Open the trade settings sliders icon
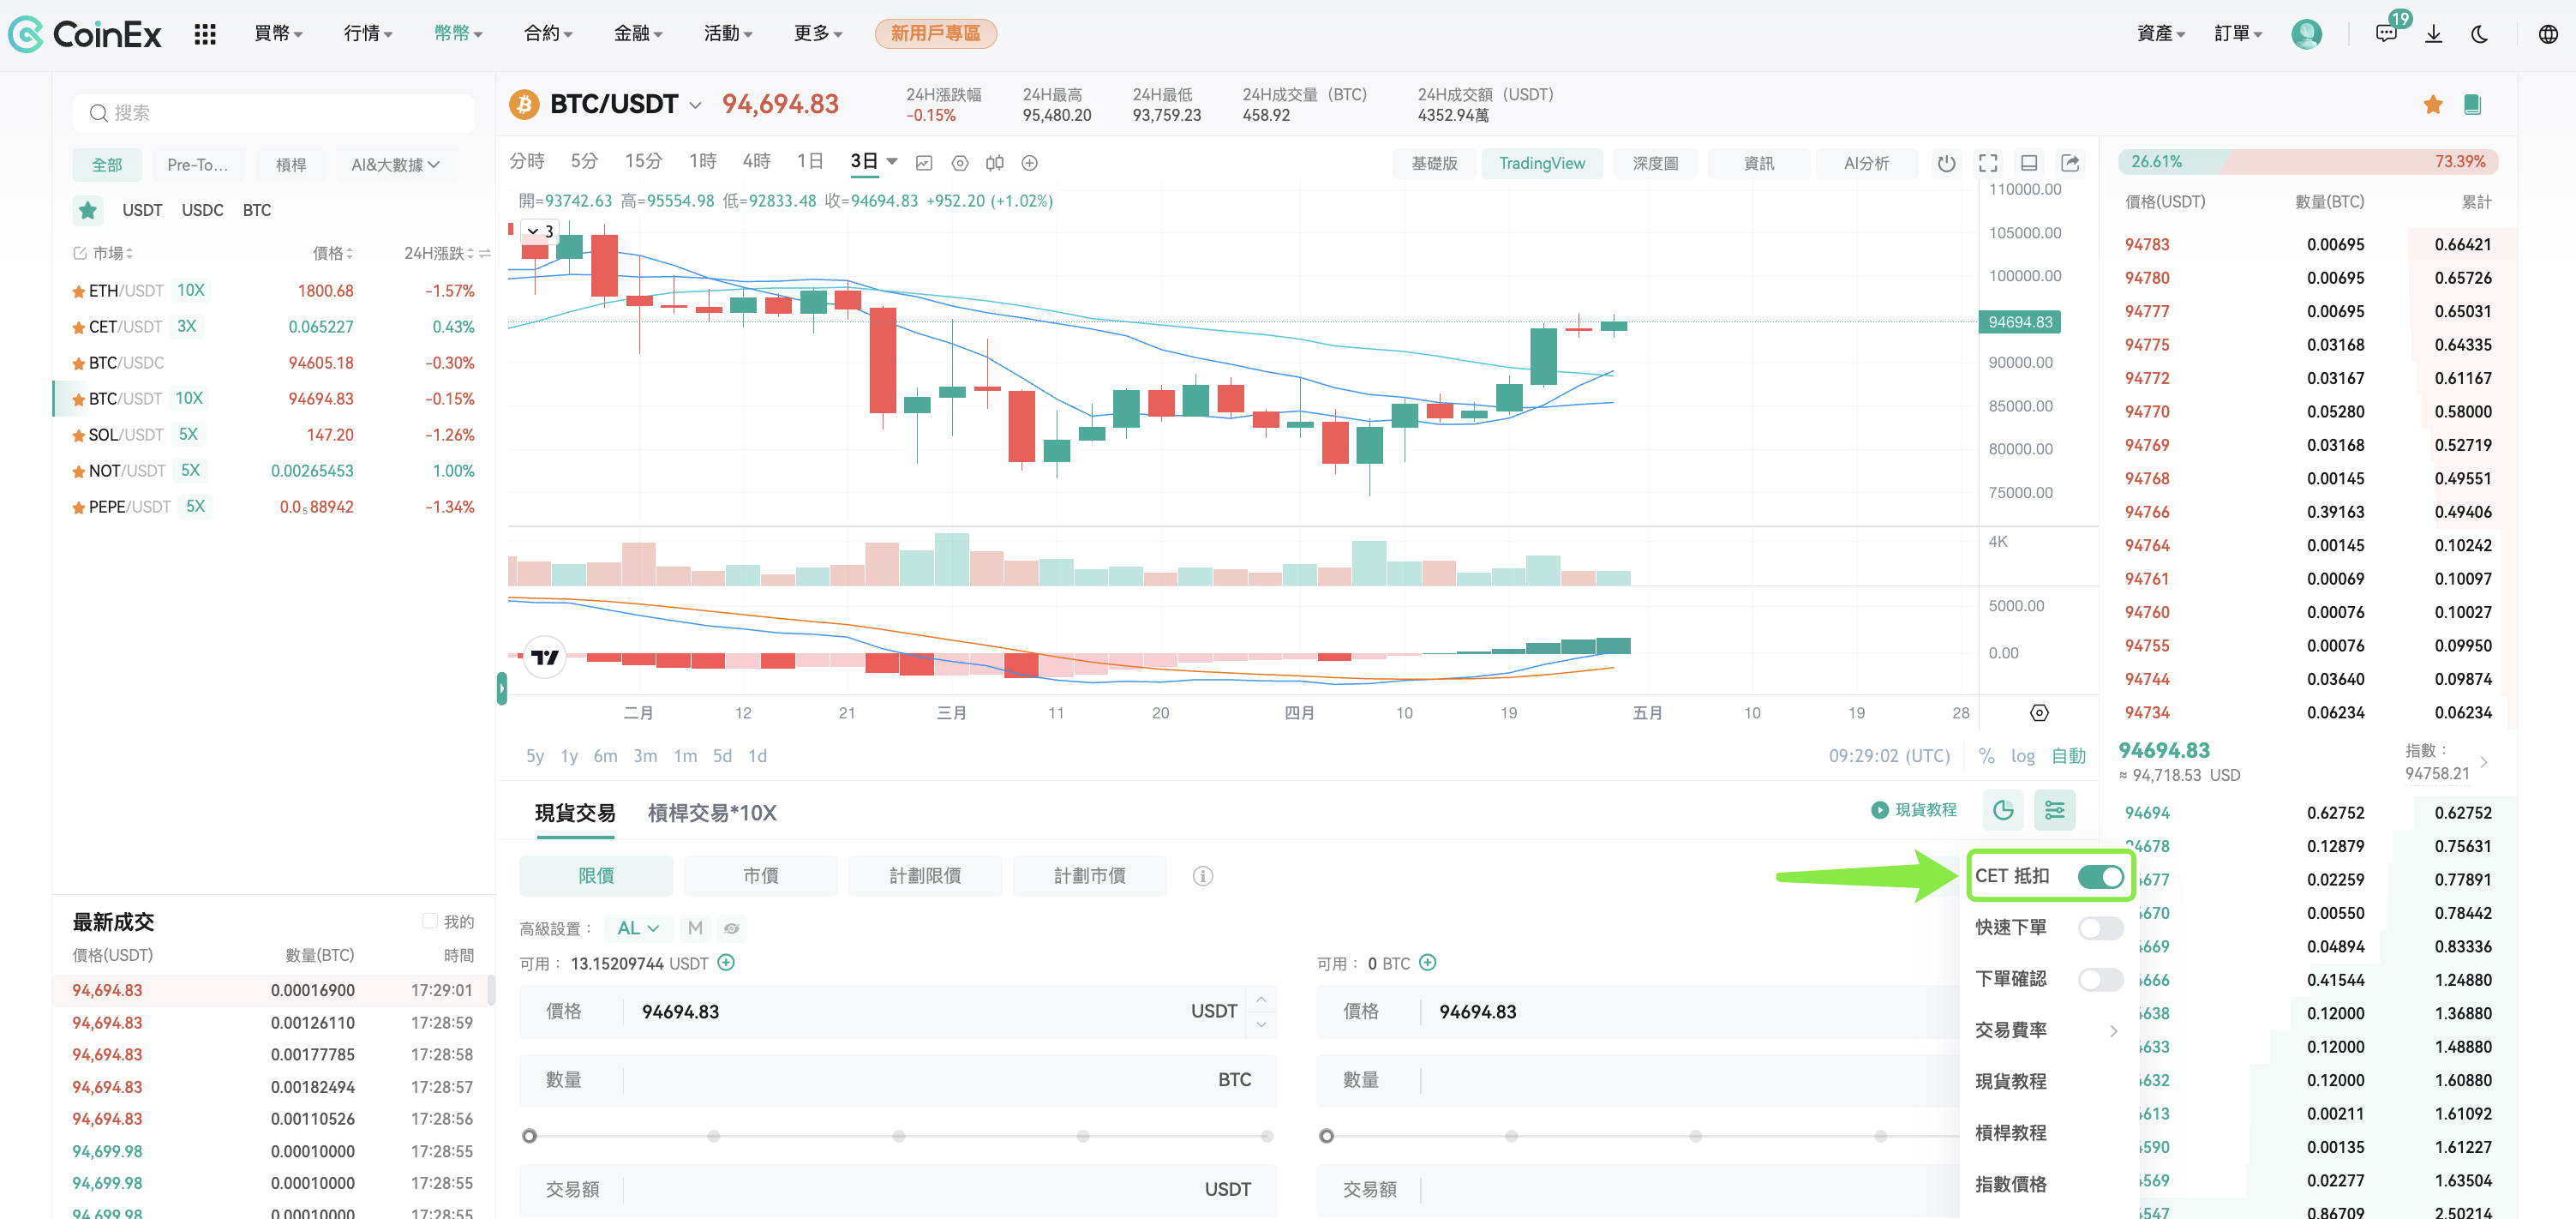The image size is (2576, 1219). click(2054, 810)
